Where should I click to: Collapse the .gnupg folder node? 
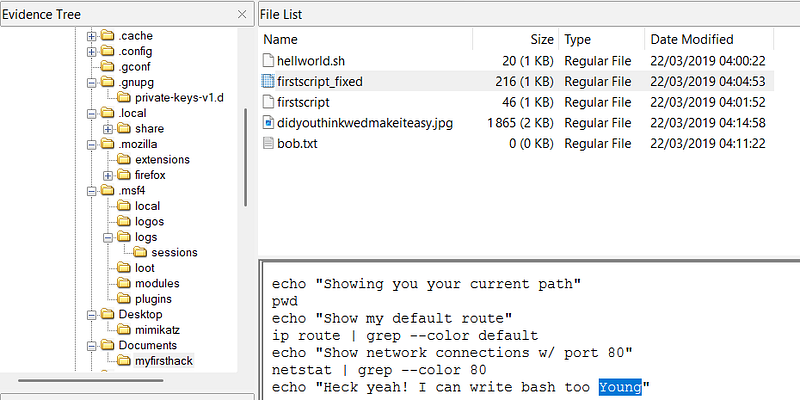[92, 83]
